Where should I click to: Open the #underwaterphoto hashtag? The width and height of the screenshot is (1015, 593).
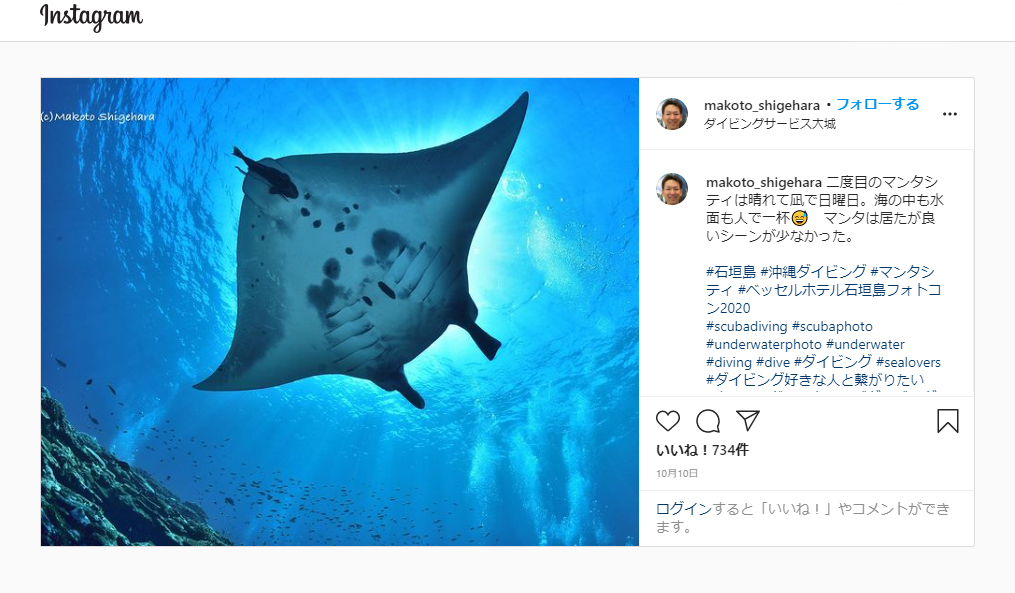coord(764,344)
